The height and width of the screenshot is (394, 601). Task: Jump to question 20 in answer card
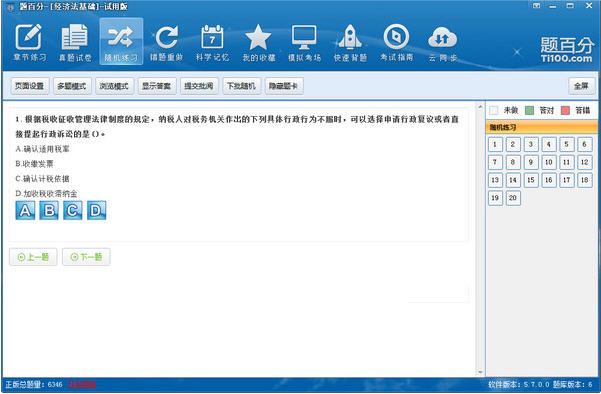click(x=513, y=198)
